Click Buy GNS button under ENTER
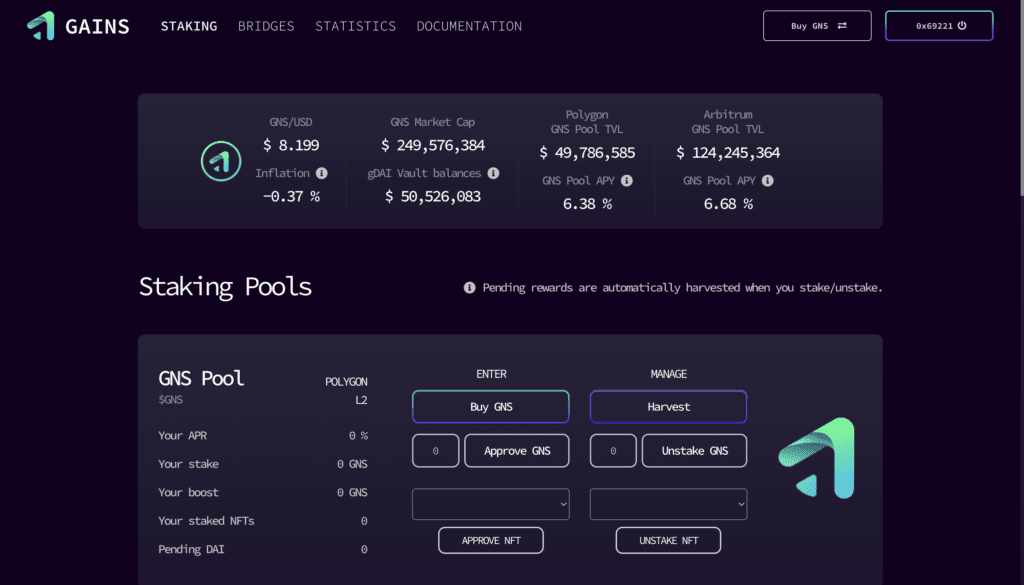This screenshot has width=1024, height=585. [x=490, y=407]
